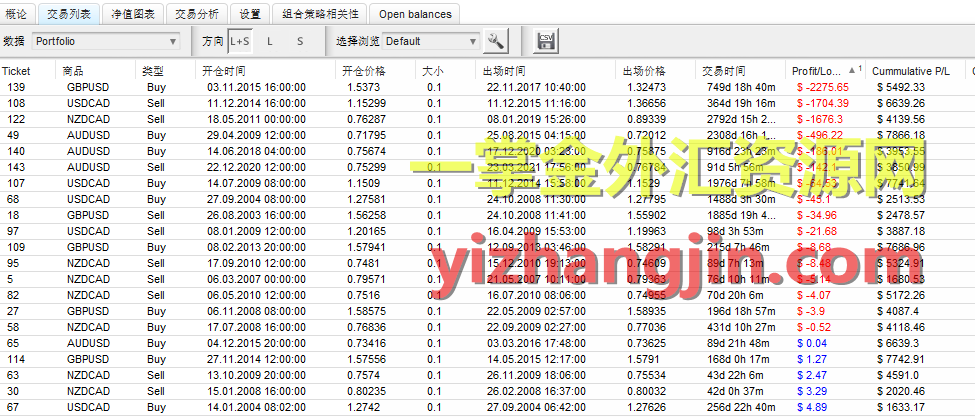Click profit value $ -4.07

813,295
